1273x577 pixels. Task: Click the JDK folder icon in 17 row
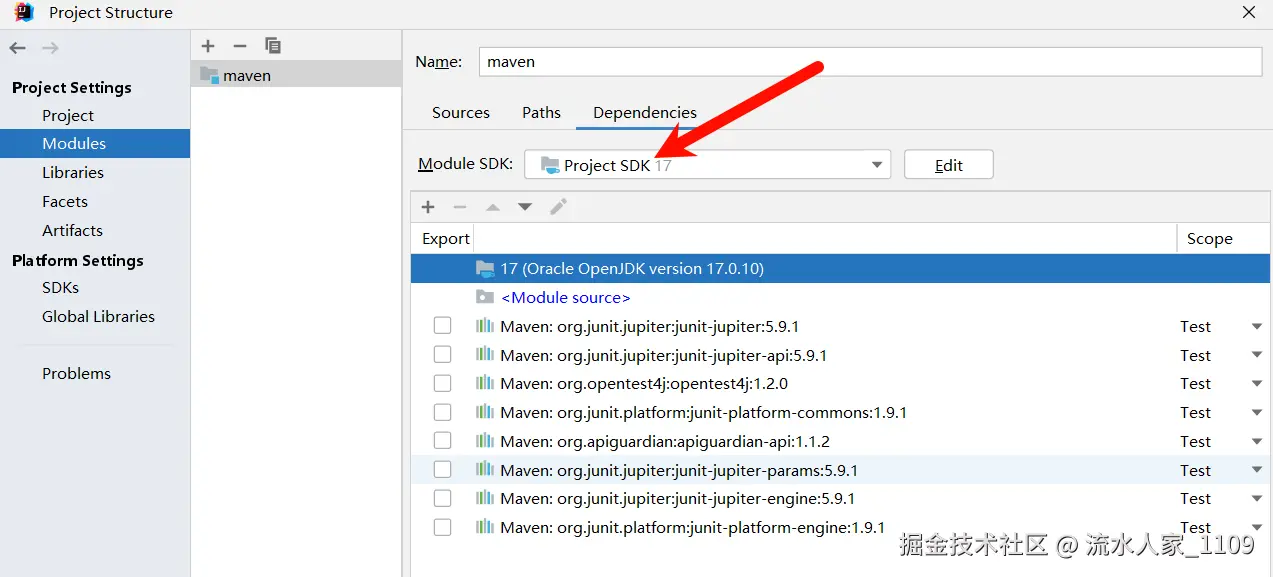(485, 268)
